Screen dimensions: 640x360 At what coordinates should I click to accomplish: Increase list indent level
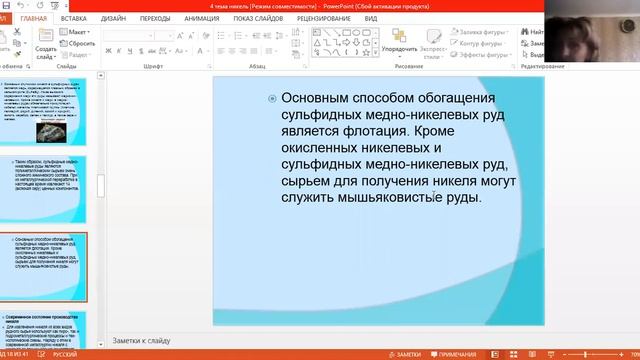[x=267, y=36]
